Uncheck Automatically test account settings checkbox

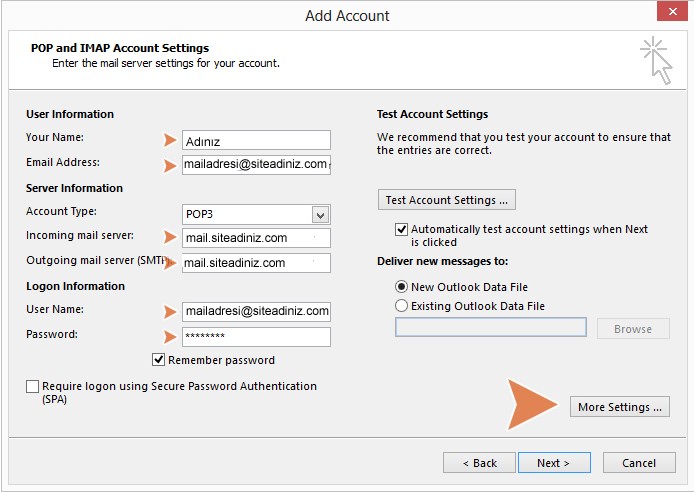402,230
